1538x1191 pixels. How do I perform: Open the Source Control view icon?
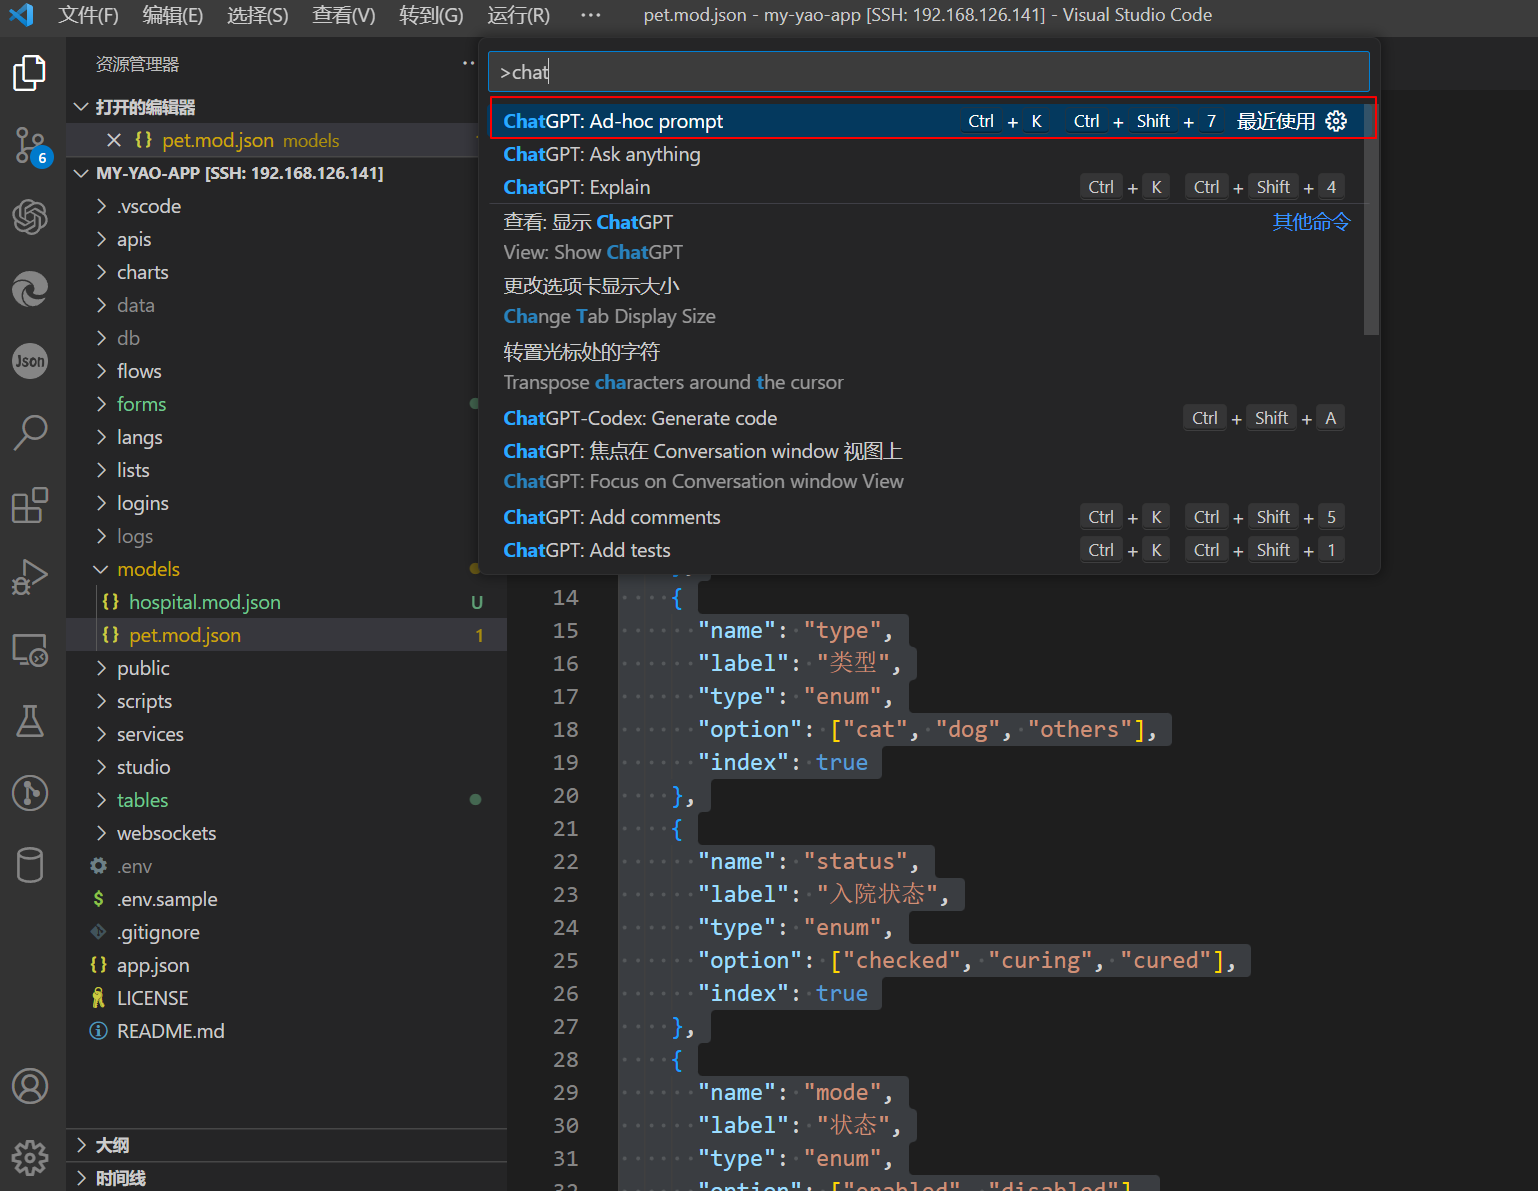point(30,146)
